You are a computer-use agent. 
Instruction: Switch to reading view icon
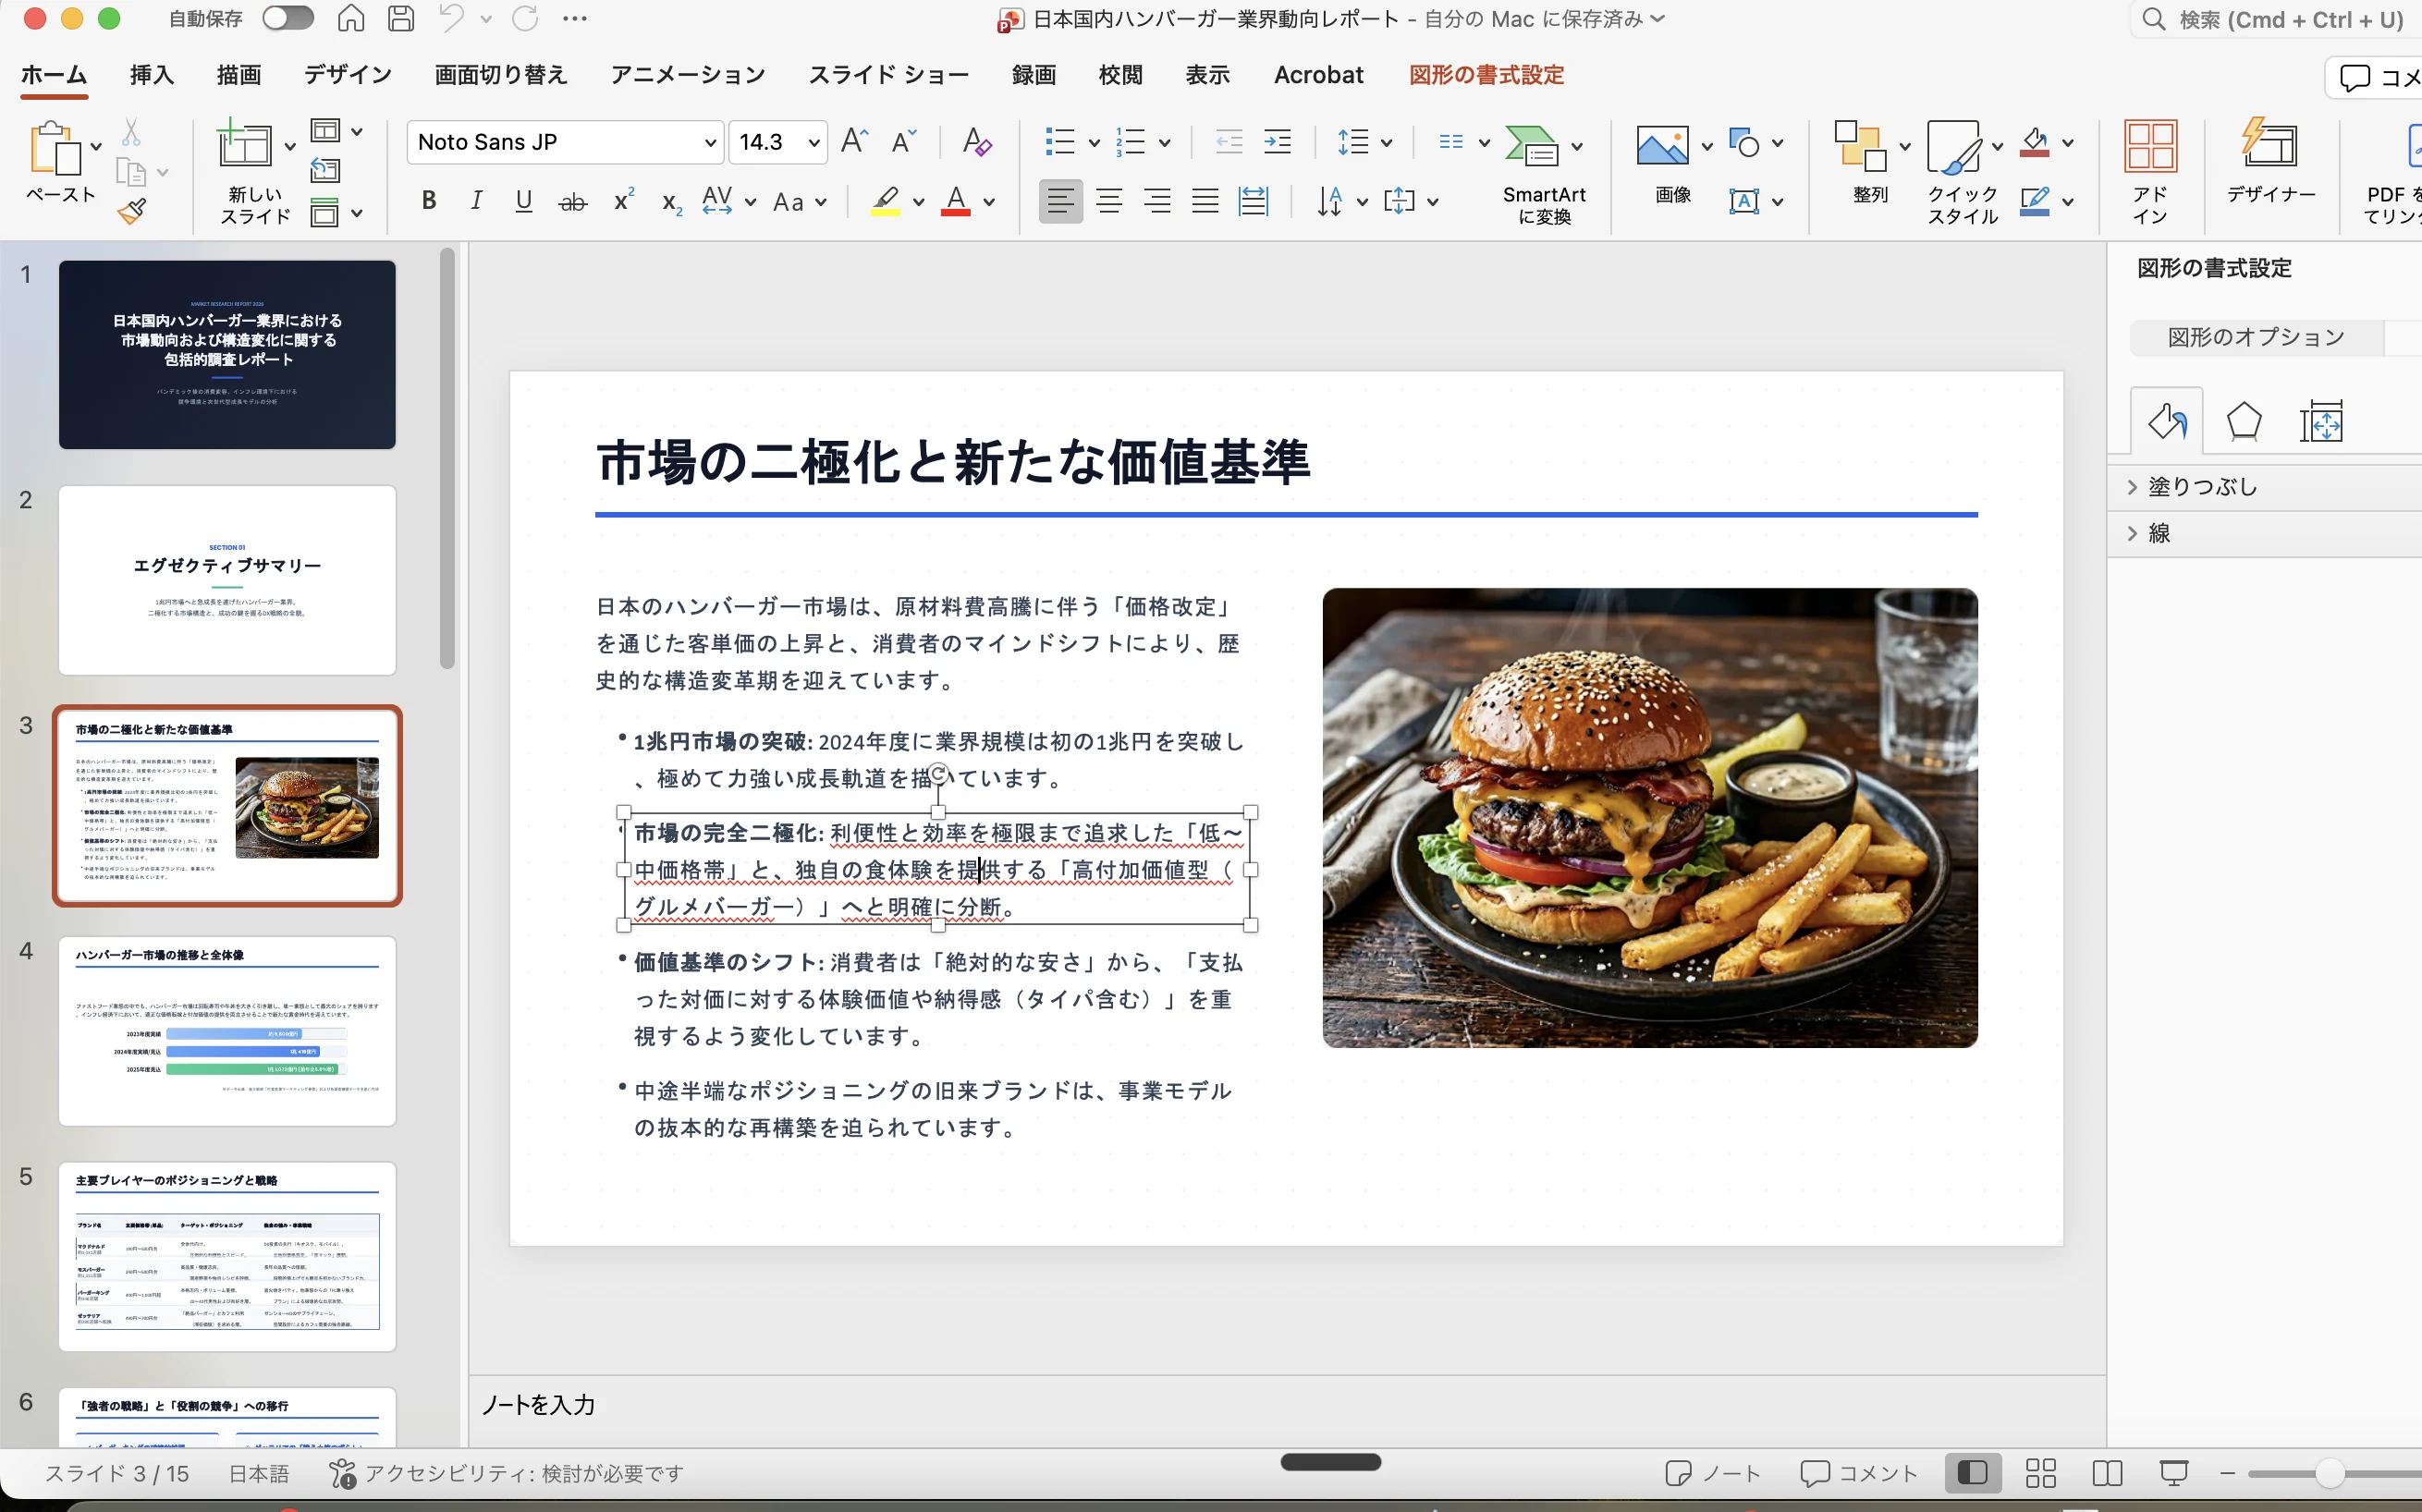pyautogui.click(x=2107, y=1473)
